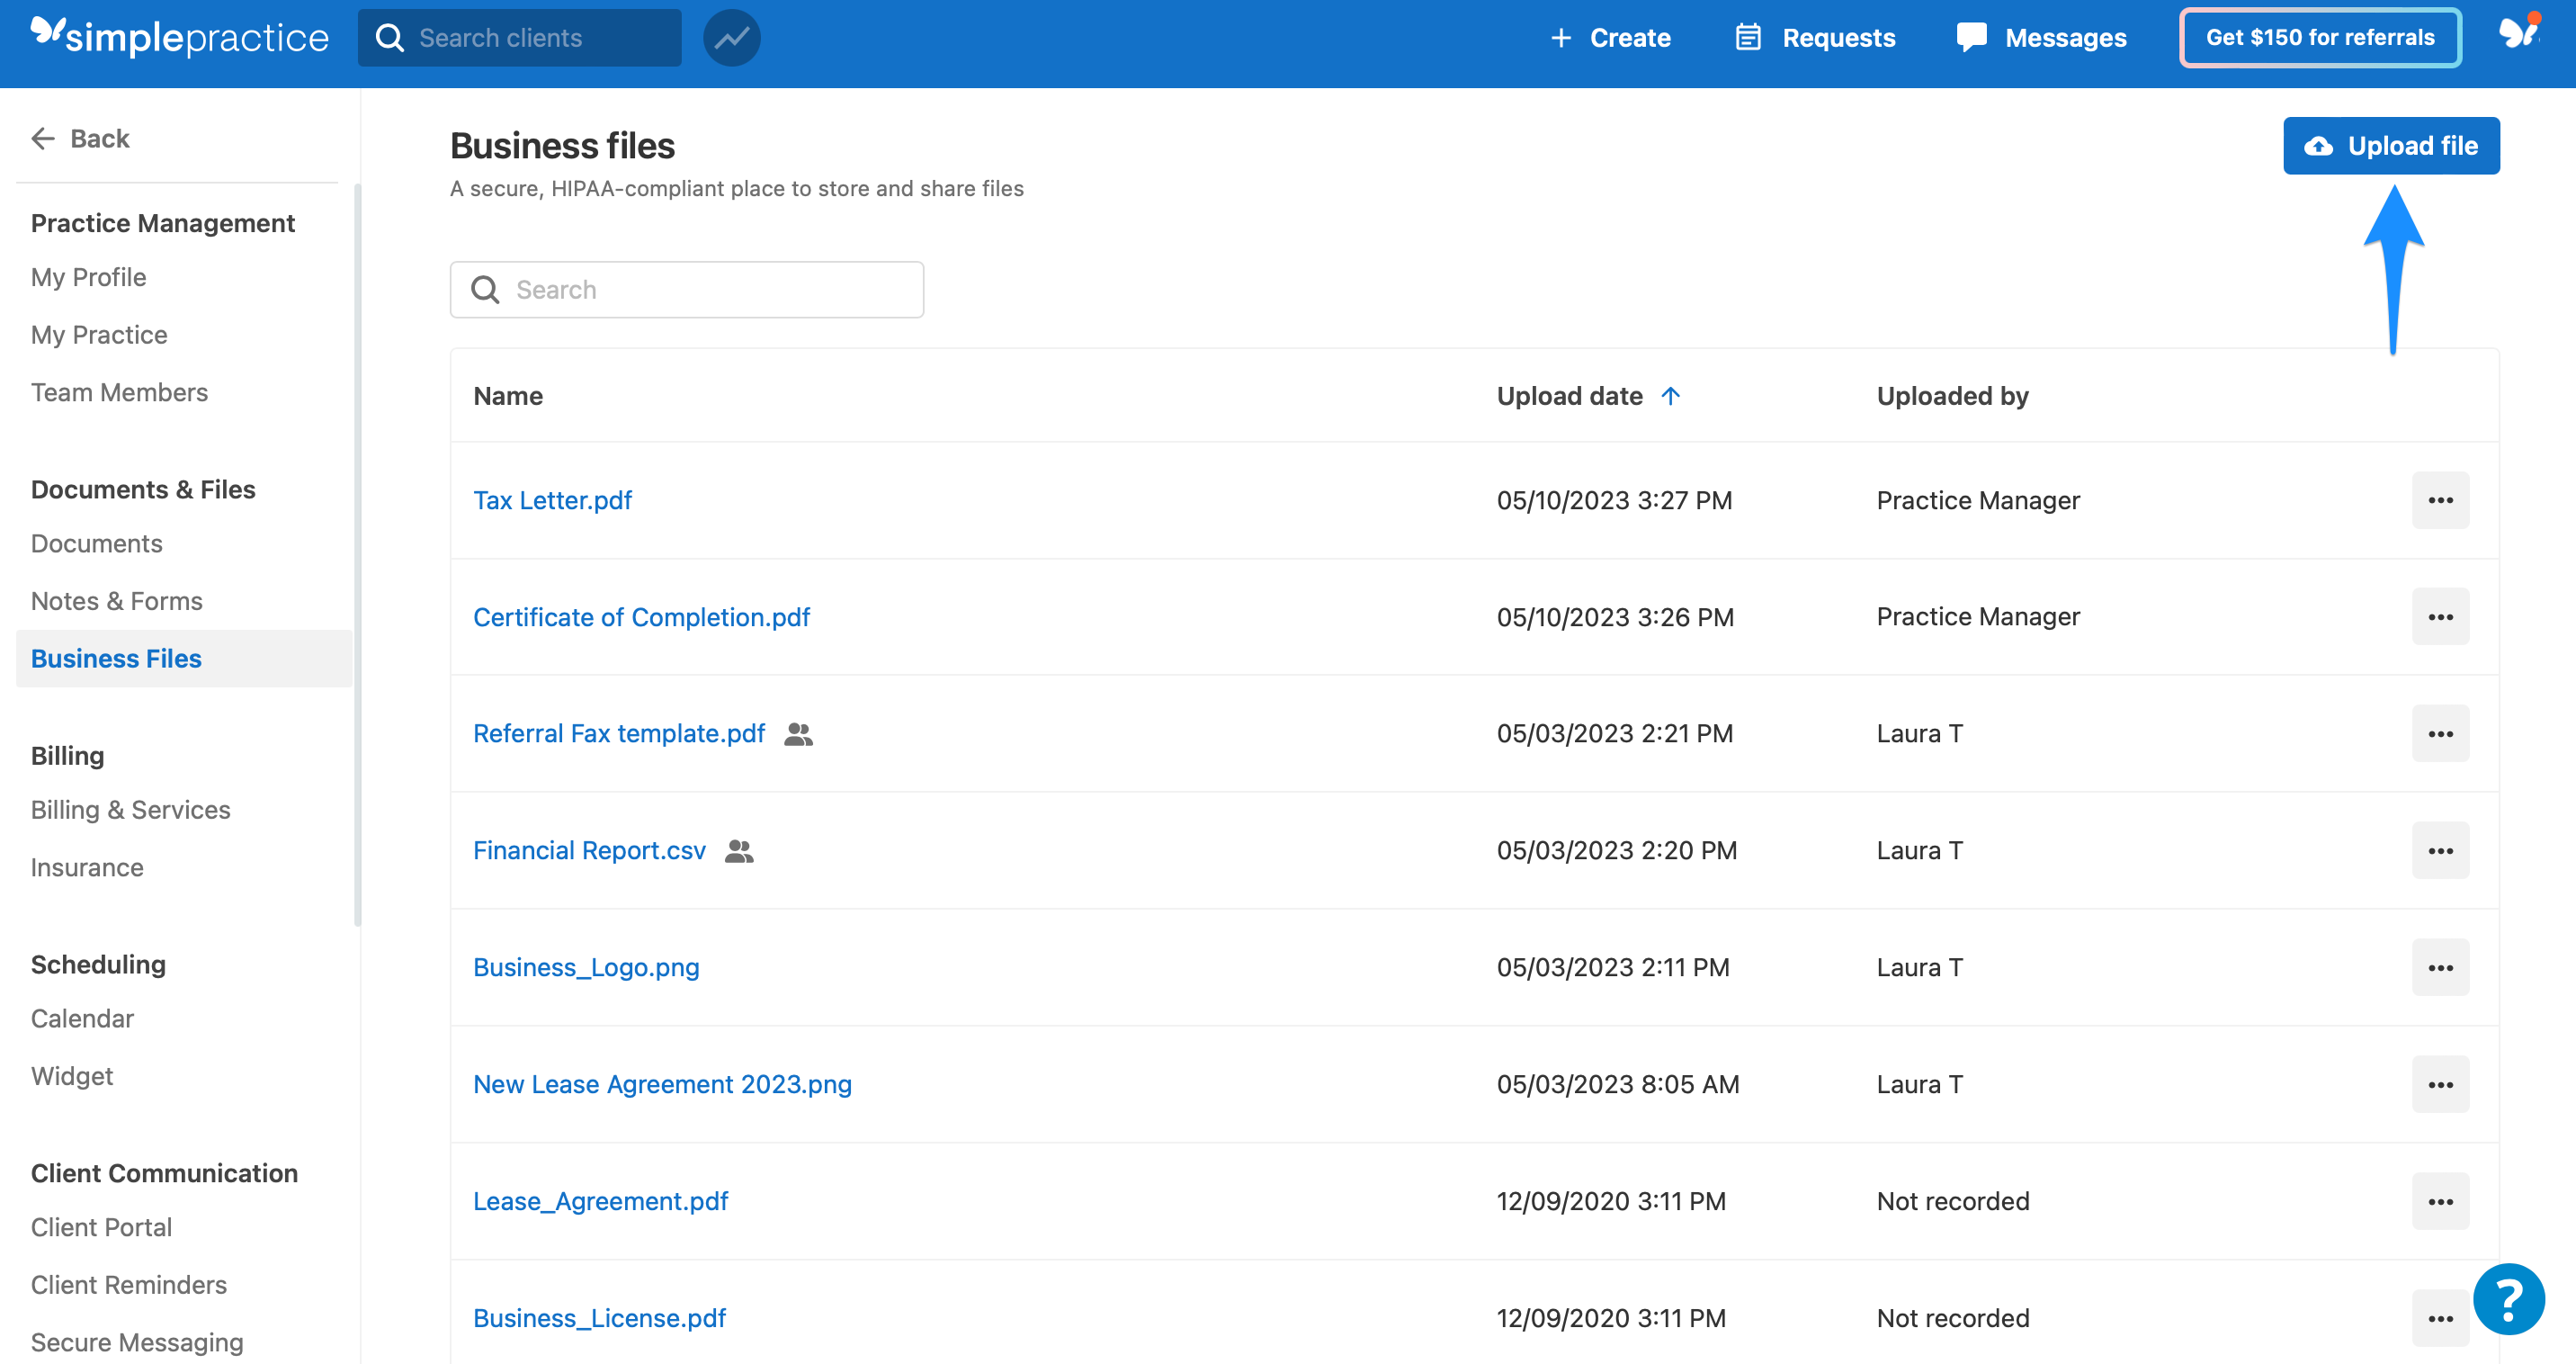Open the actions menu for Business_Logo.png
The image size is (2576, 1364).
tap(2440, 967)
